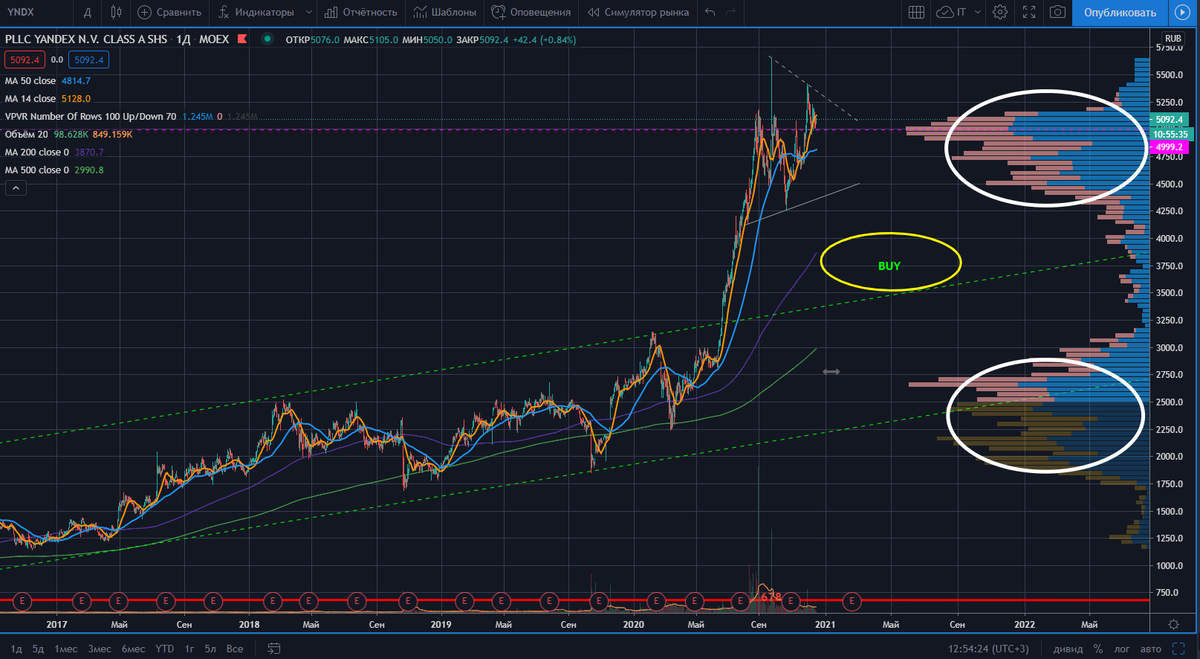Screen dimensions: 1200x659
Task: Click the Опубликовать button
Action: (1120, 13)
